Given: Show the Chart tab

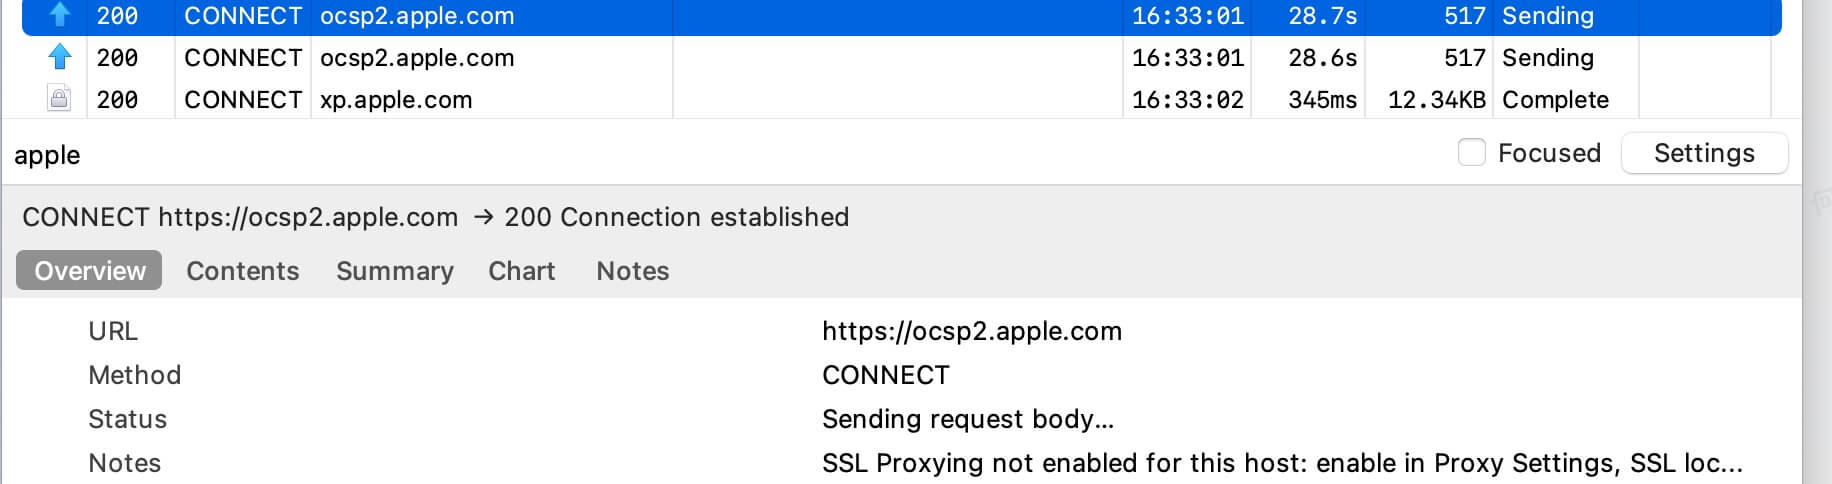Looking at the screenshot, I should point(522,271).
